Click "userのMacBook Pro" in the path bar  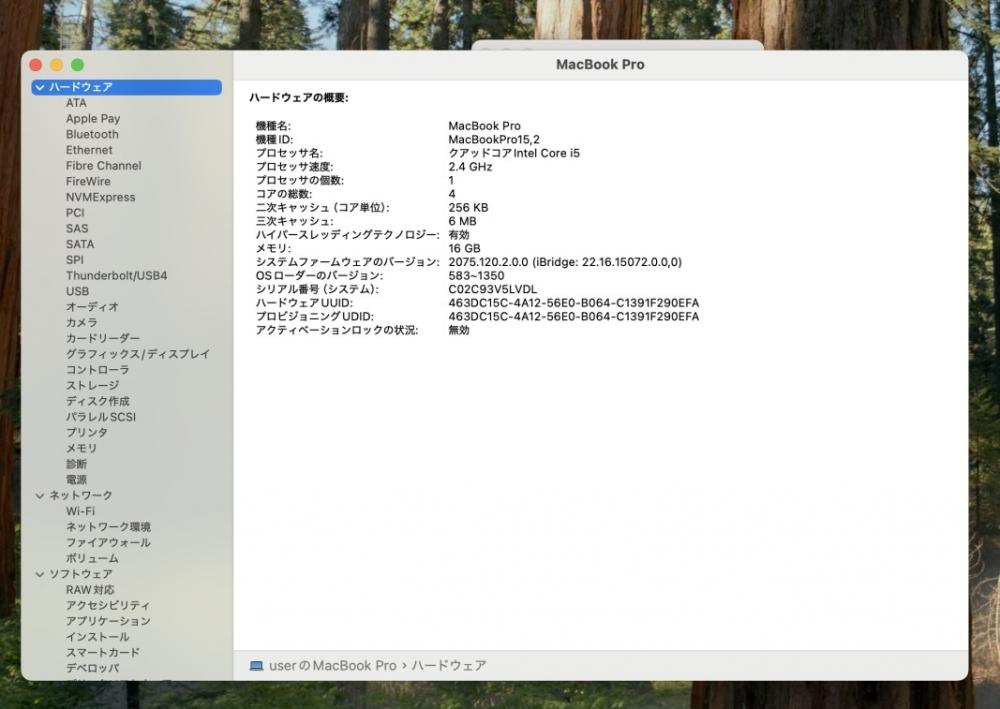pos(332,666)
